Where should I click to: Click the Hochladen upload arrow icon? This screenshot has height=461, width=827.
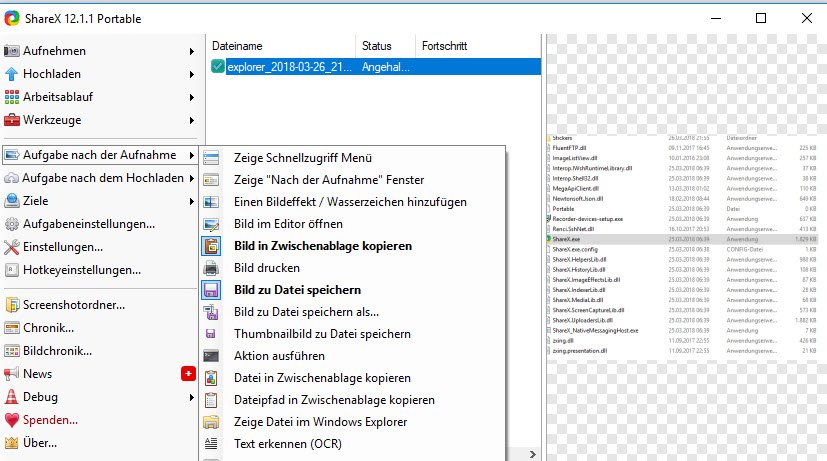[12, 74]
